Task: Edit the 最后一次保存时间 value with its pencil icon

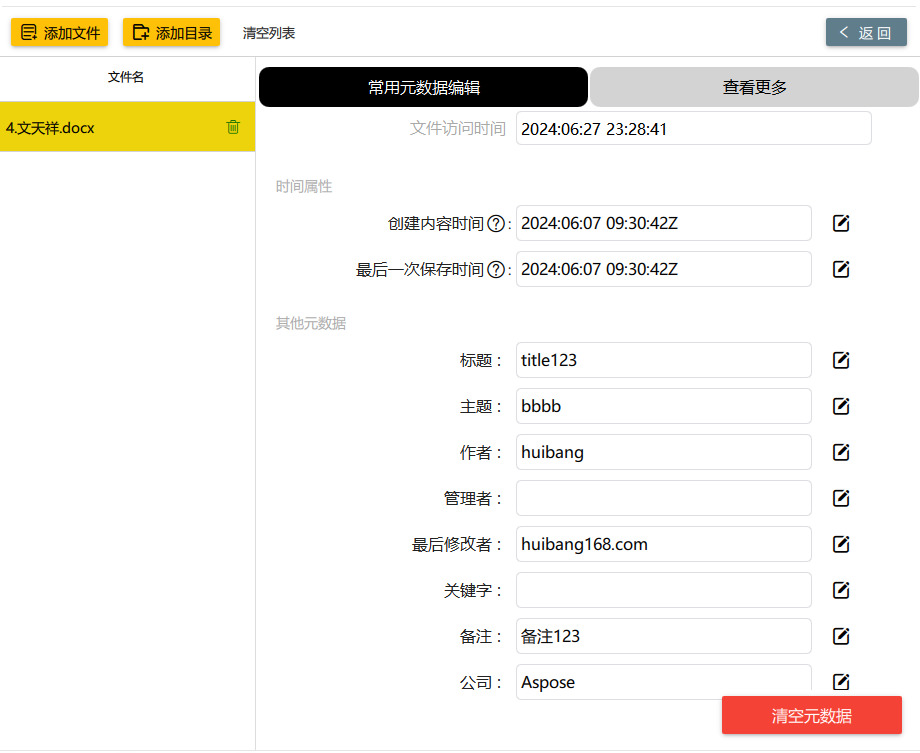Action: [x=841, y=269]
